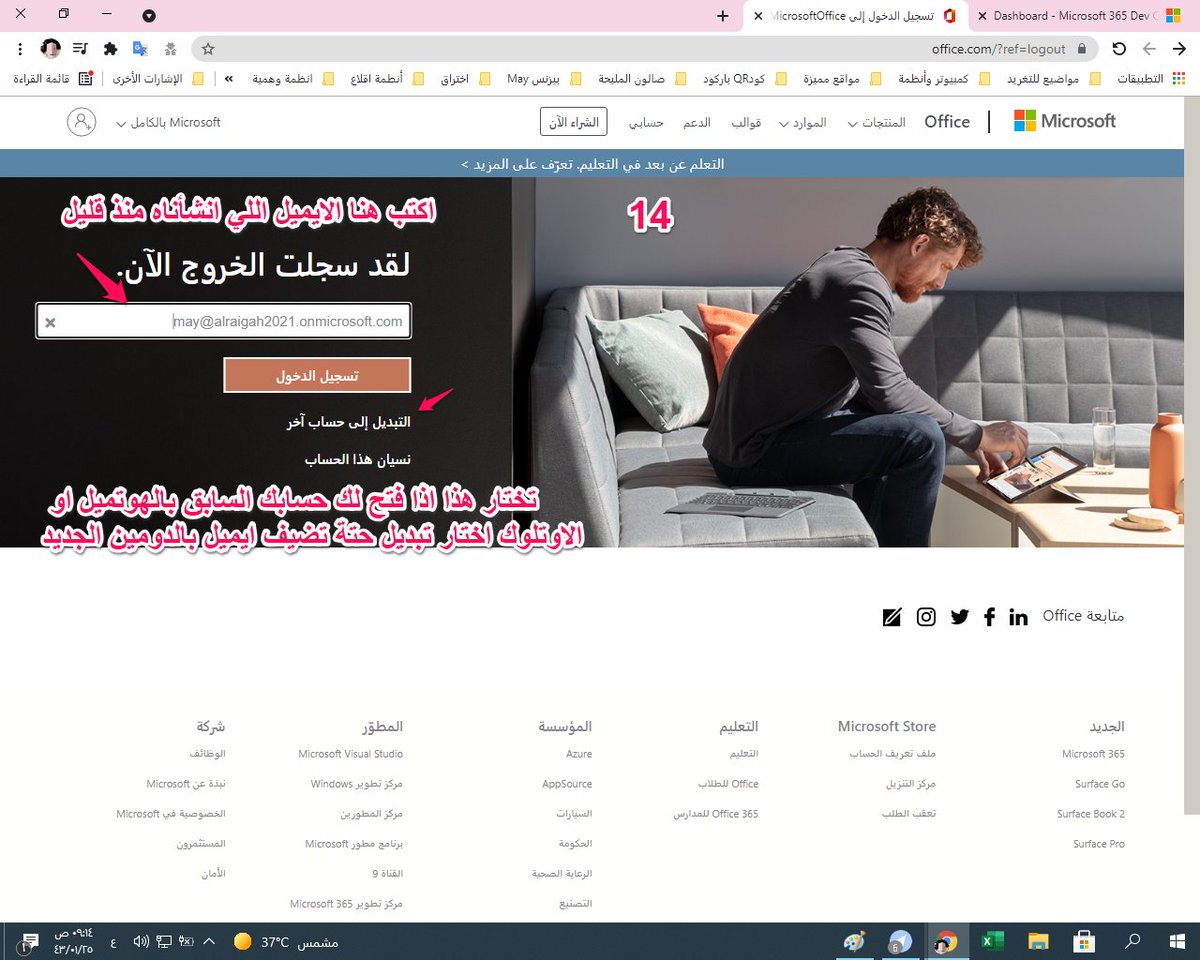
Task: Click نسيان هذا الحساب link
Action: [x=358, y=459]
